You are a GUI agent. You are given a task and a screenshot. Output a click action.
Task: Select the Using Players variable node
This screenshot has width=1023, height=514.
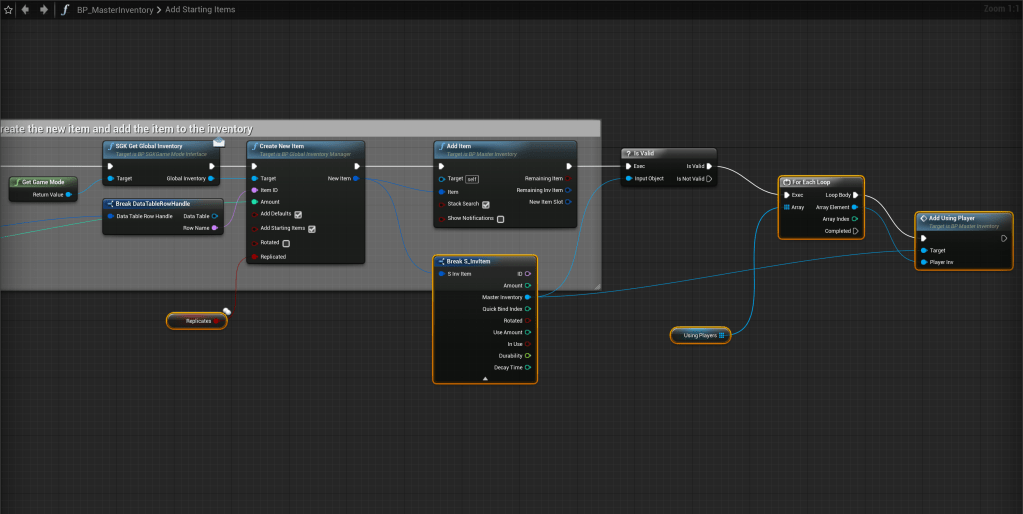tap(700, 335)
